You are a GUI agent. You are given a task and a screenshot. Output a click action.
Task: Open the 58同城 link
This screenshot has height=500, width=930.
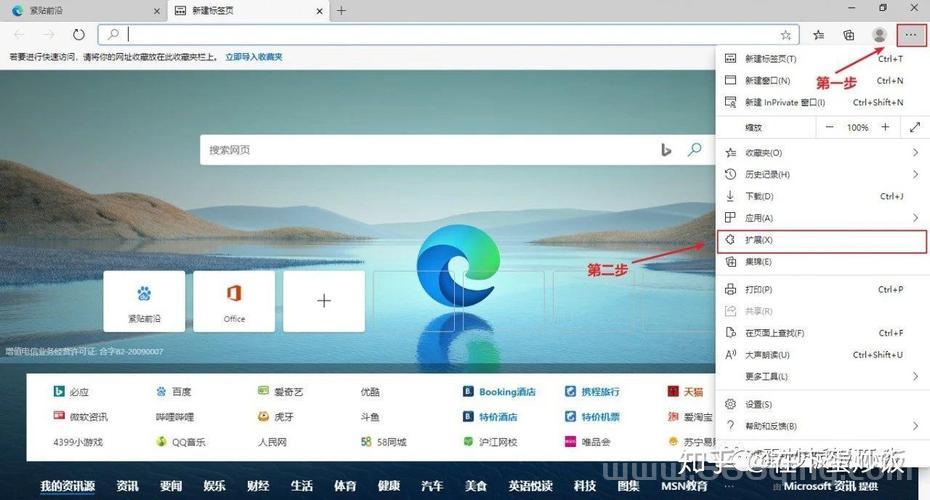(x=384, y=442)
